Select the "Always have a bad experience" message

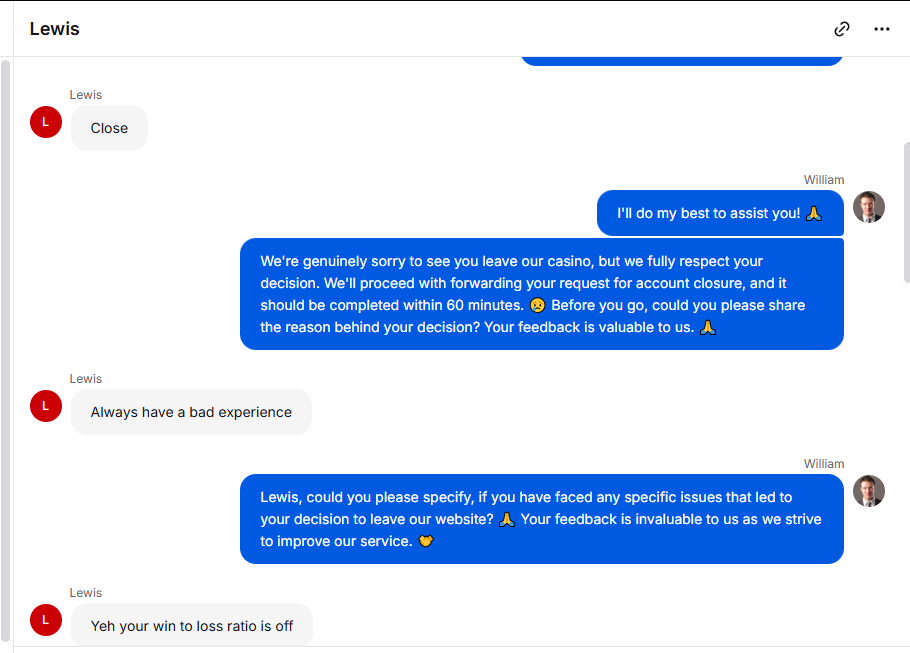192,412
